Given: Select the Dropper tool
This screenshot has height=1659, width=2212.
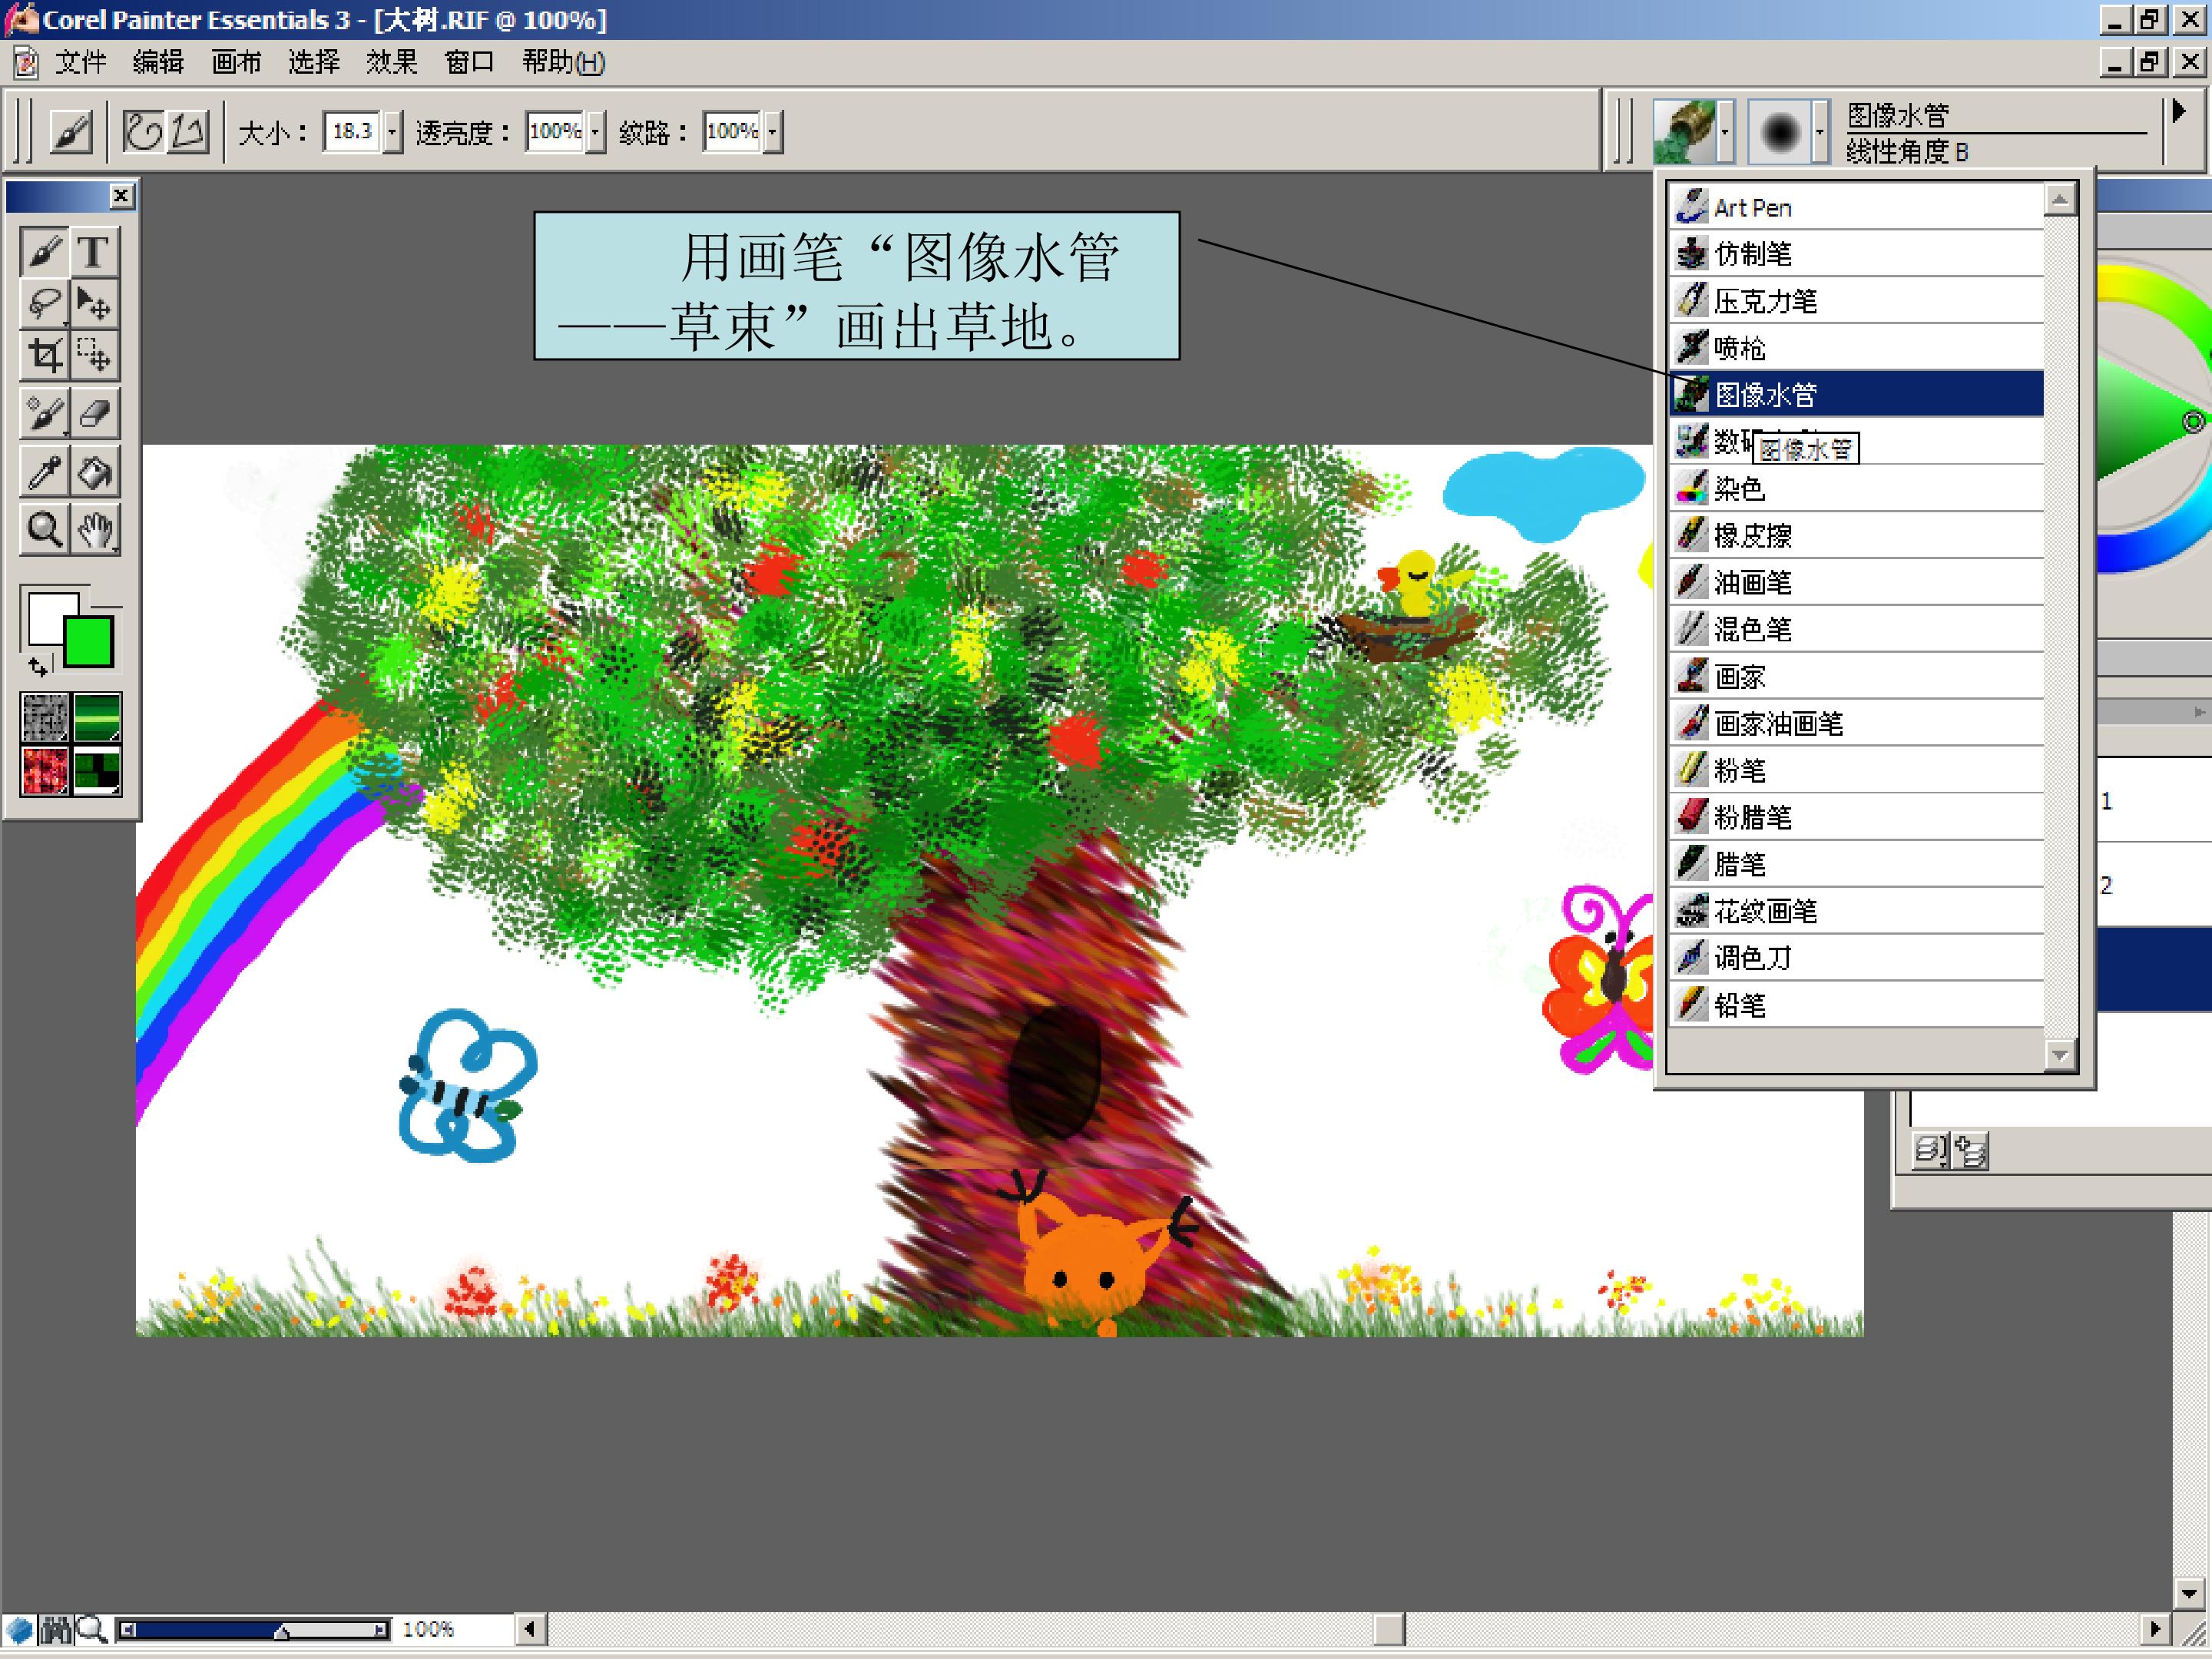Looking at the screenshot, I should point(44,472).
